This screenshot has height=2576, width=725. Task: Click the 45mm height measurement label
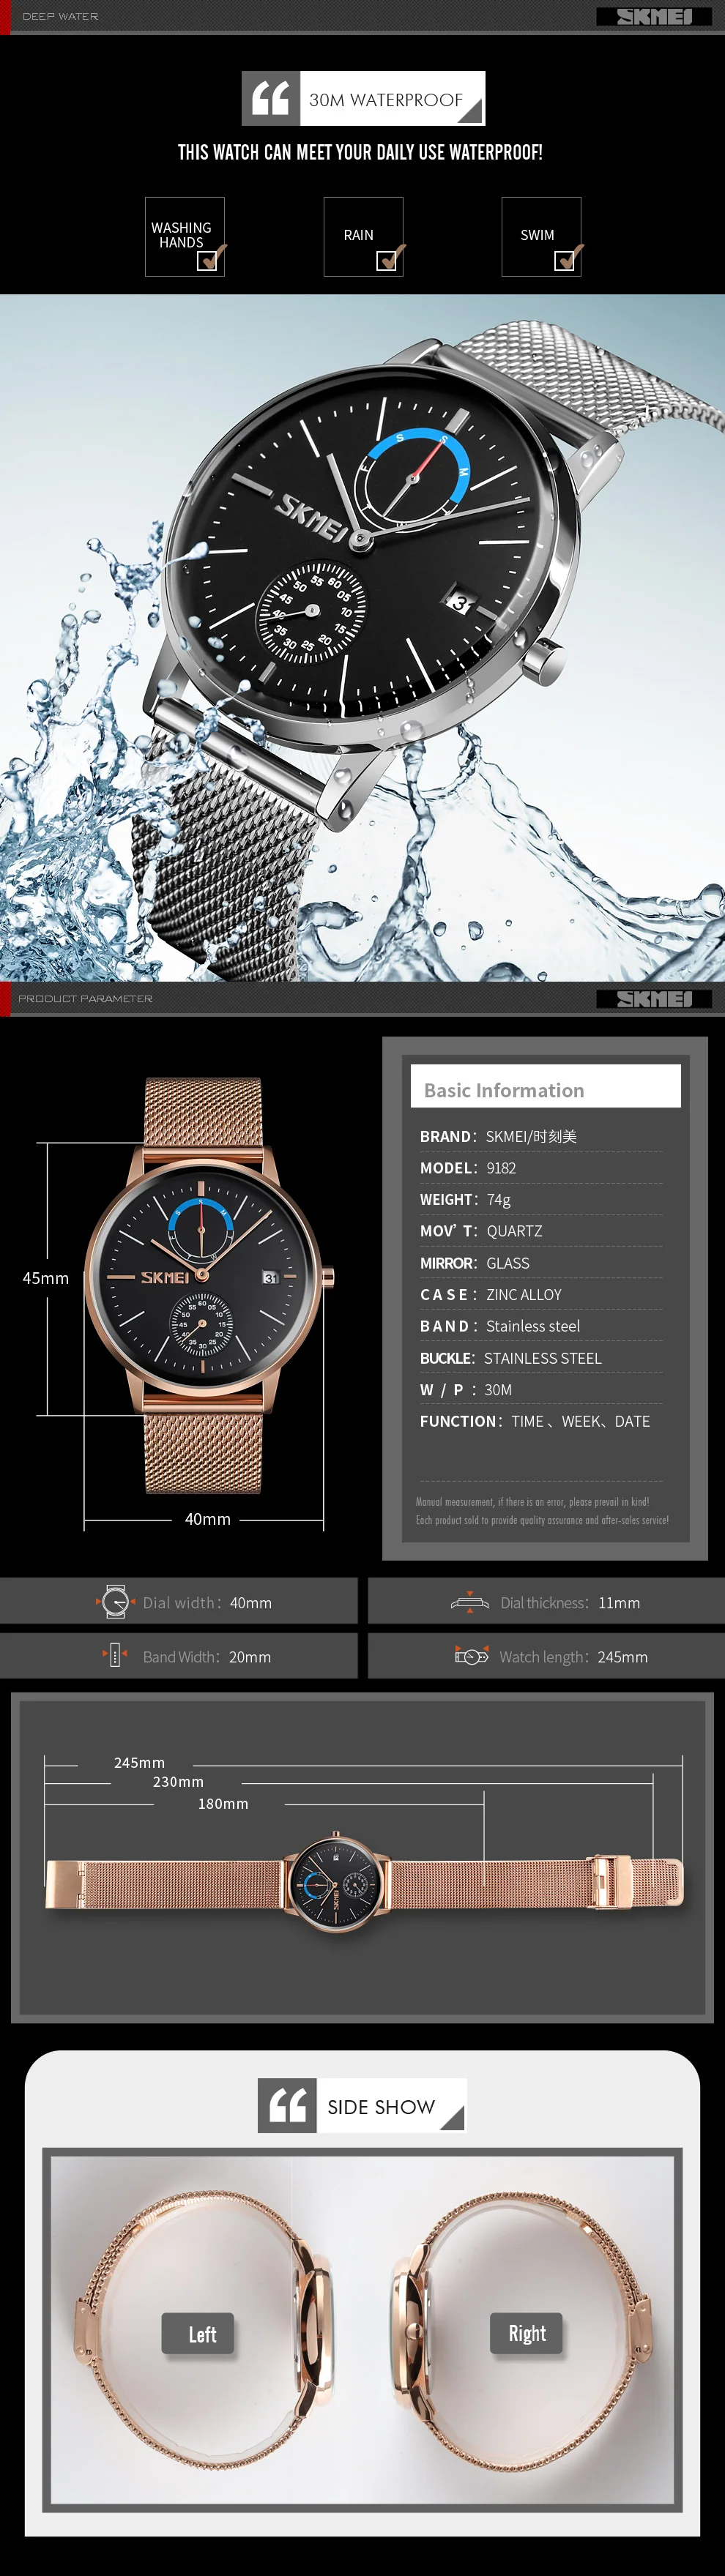(x=46, y=1278)
